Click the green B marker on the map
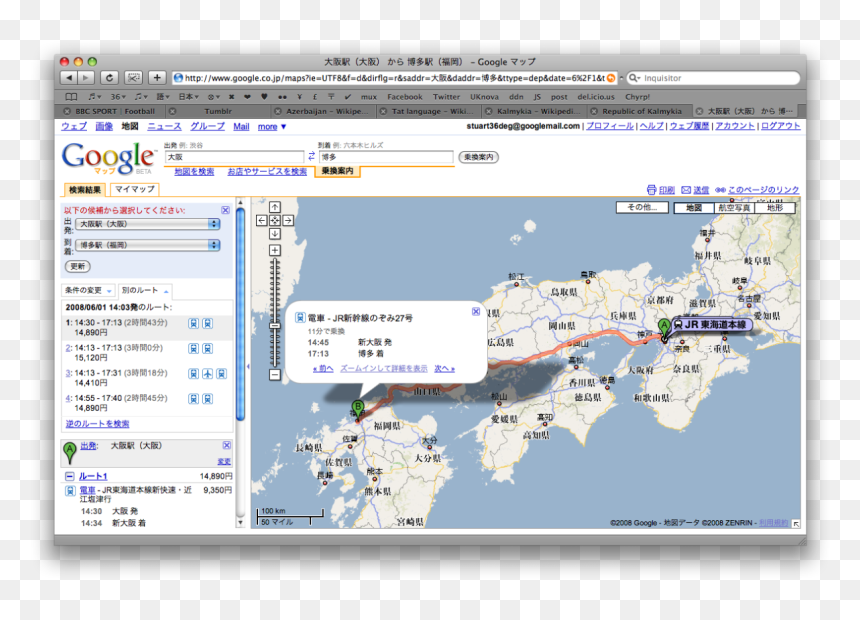 coord(358,410)
